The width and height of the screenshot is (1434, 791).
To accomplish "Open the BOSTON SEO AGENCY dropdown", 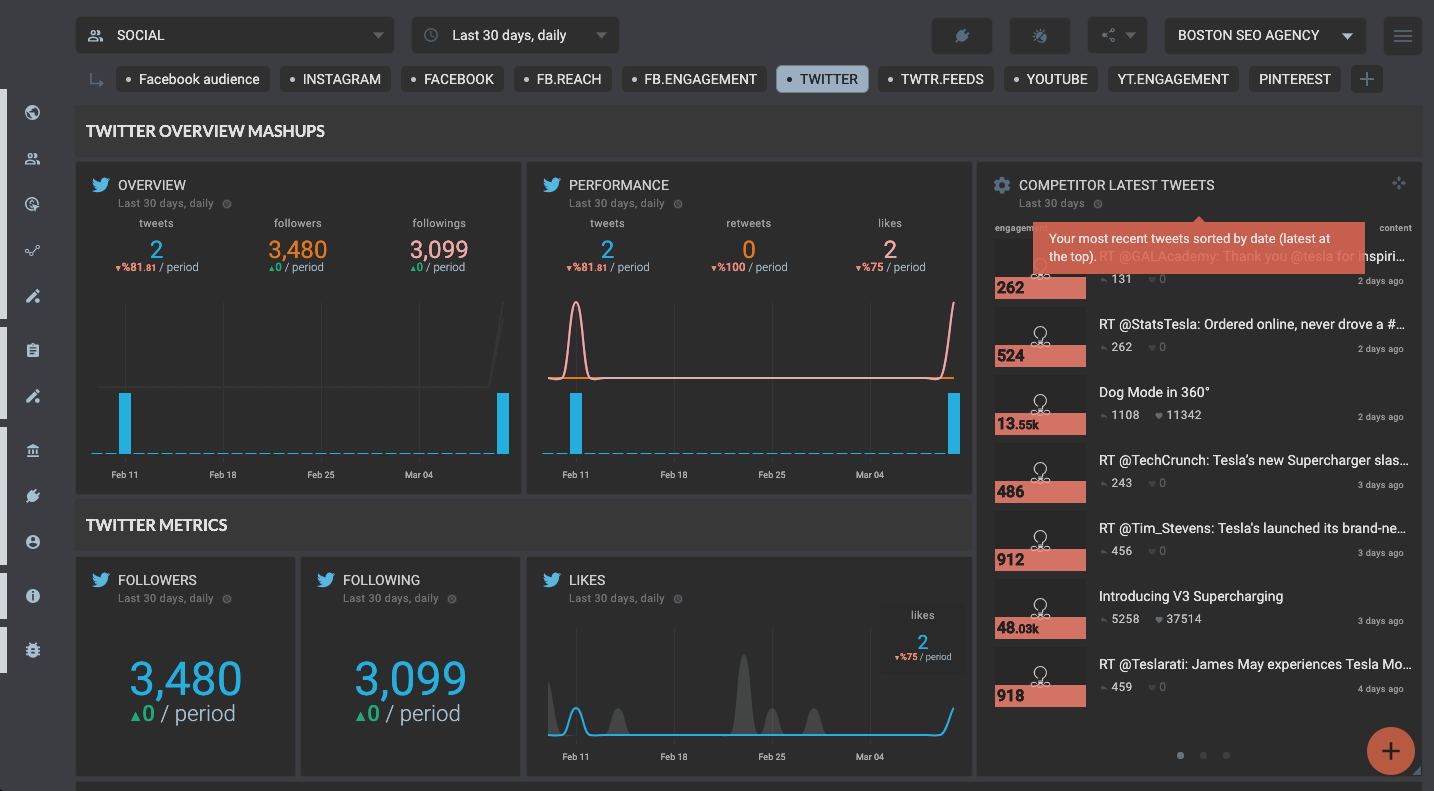I will pyautogui.click(x=1265, y=35).
